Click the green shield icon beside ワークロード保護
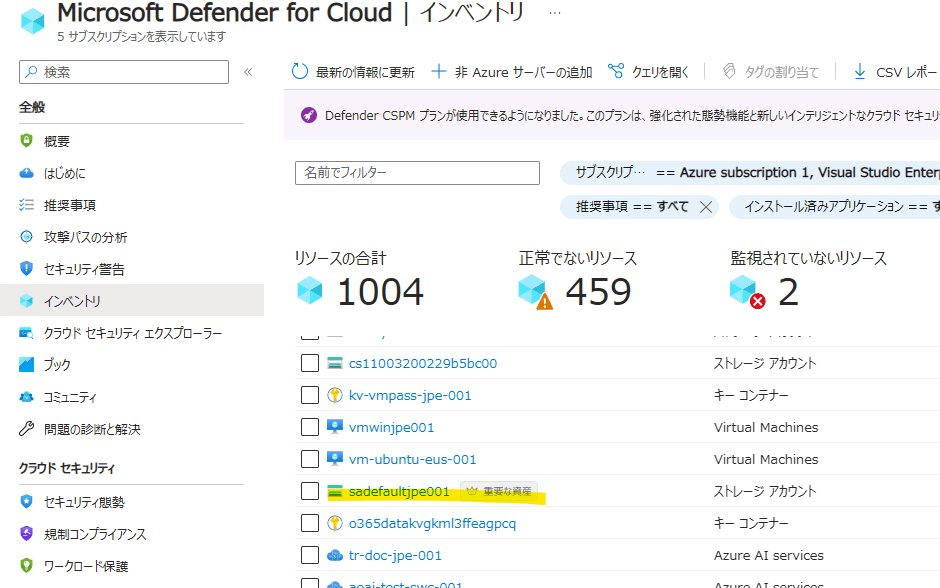 26,565
